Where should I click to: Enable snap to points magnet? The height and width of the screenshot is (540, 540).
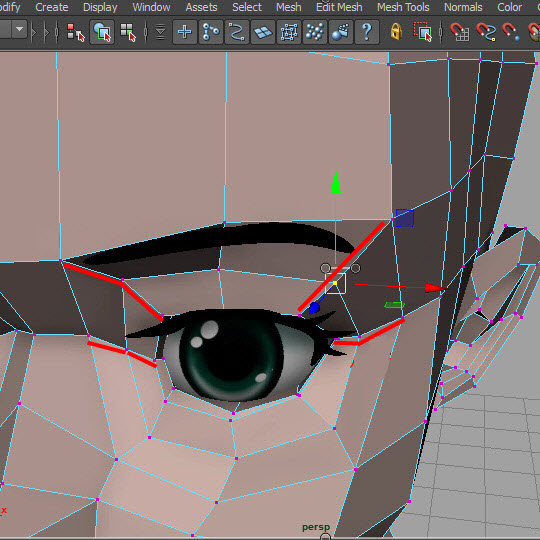(x=511, y=32)
